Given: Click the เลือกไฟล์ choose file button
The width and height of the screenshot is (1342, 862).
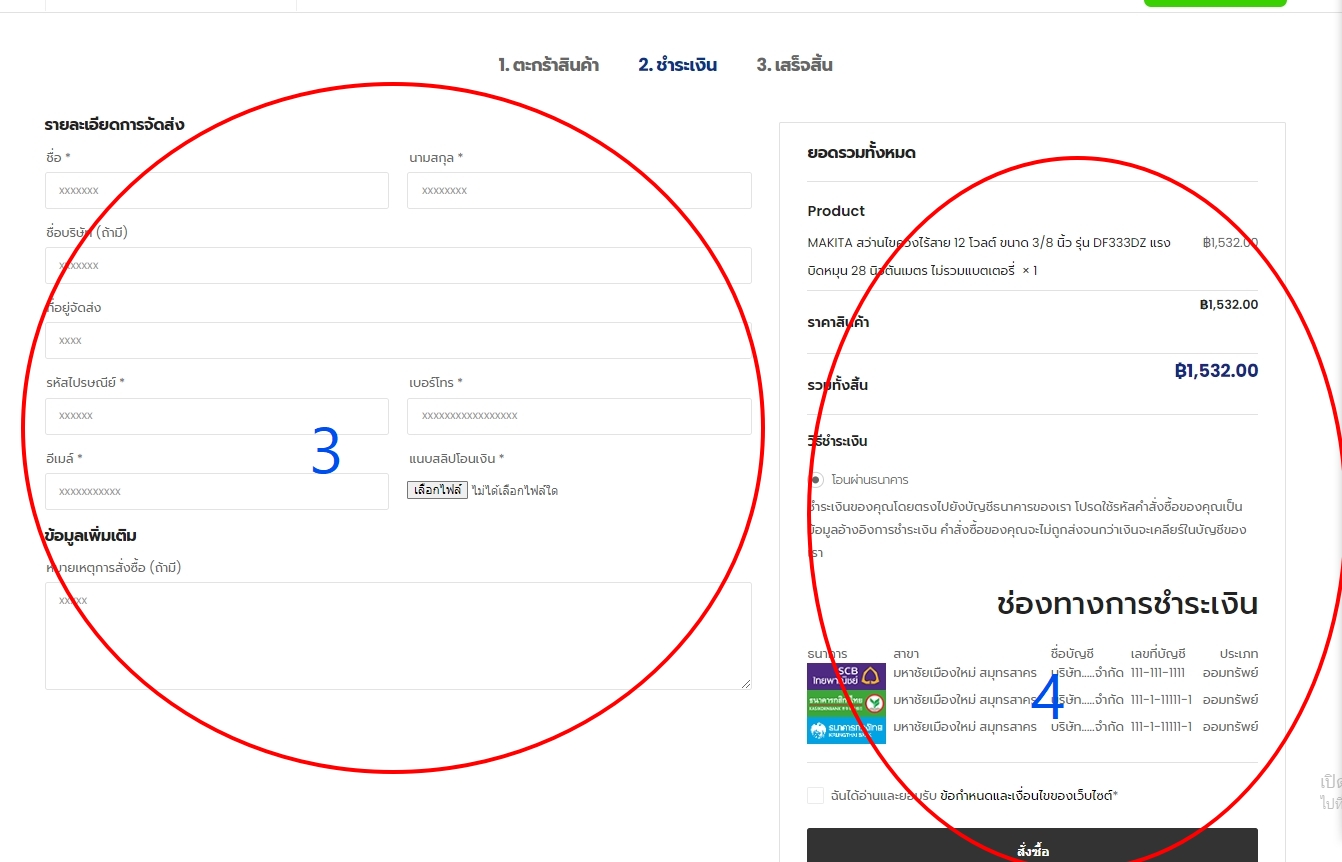Looking at the screenshot, I should click(x=437, y=490).
